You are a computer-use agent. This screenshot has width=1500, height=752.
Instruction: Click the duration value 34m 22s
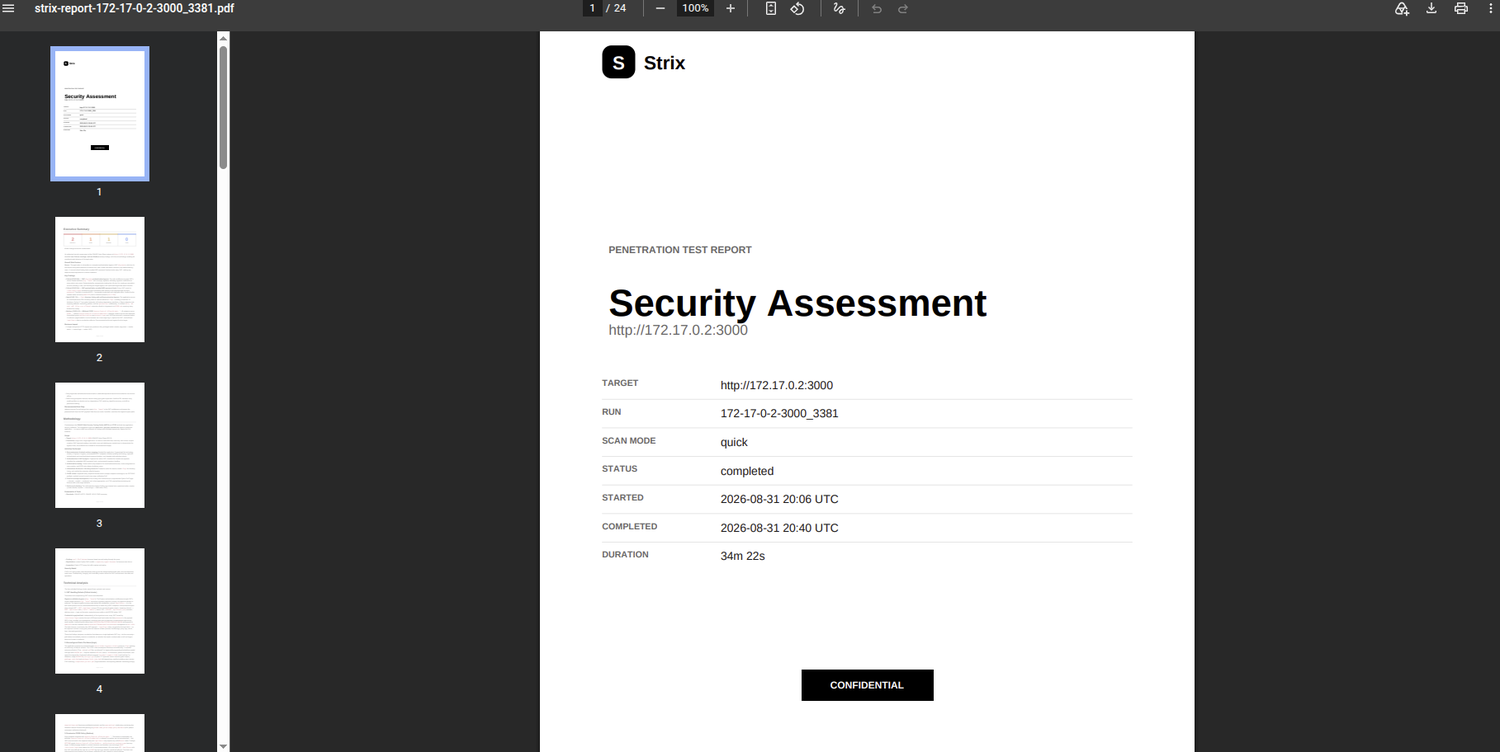pyautogui.click(x=743, y=556)
